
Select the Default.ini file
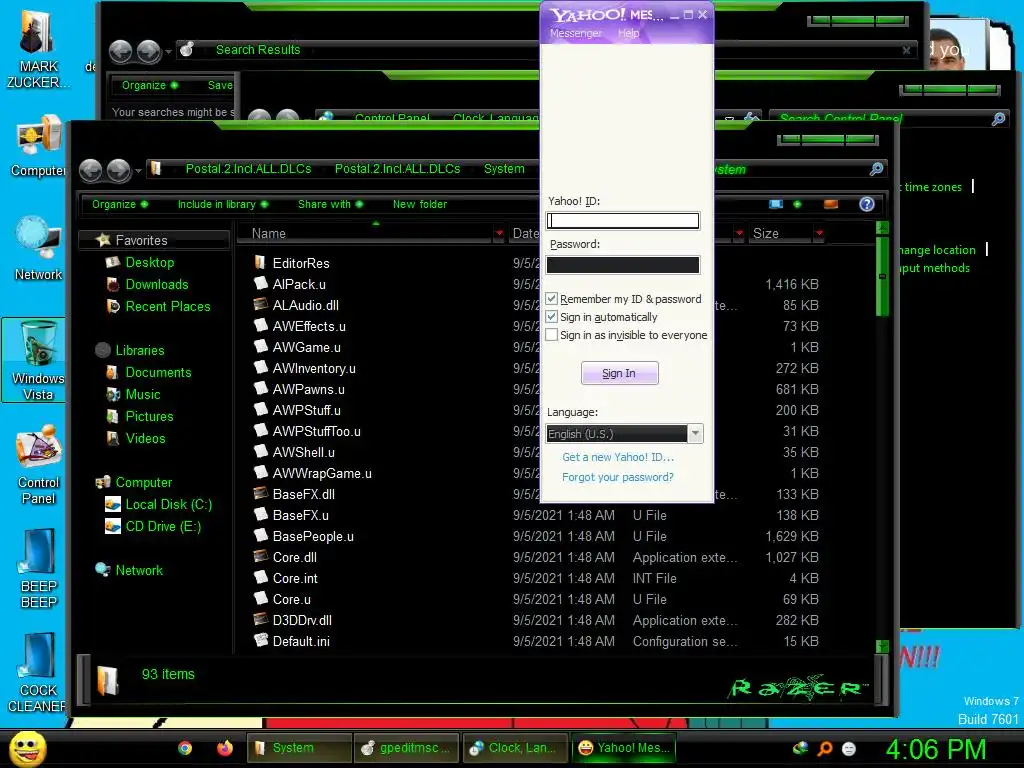[300, 641]
